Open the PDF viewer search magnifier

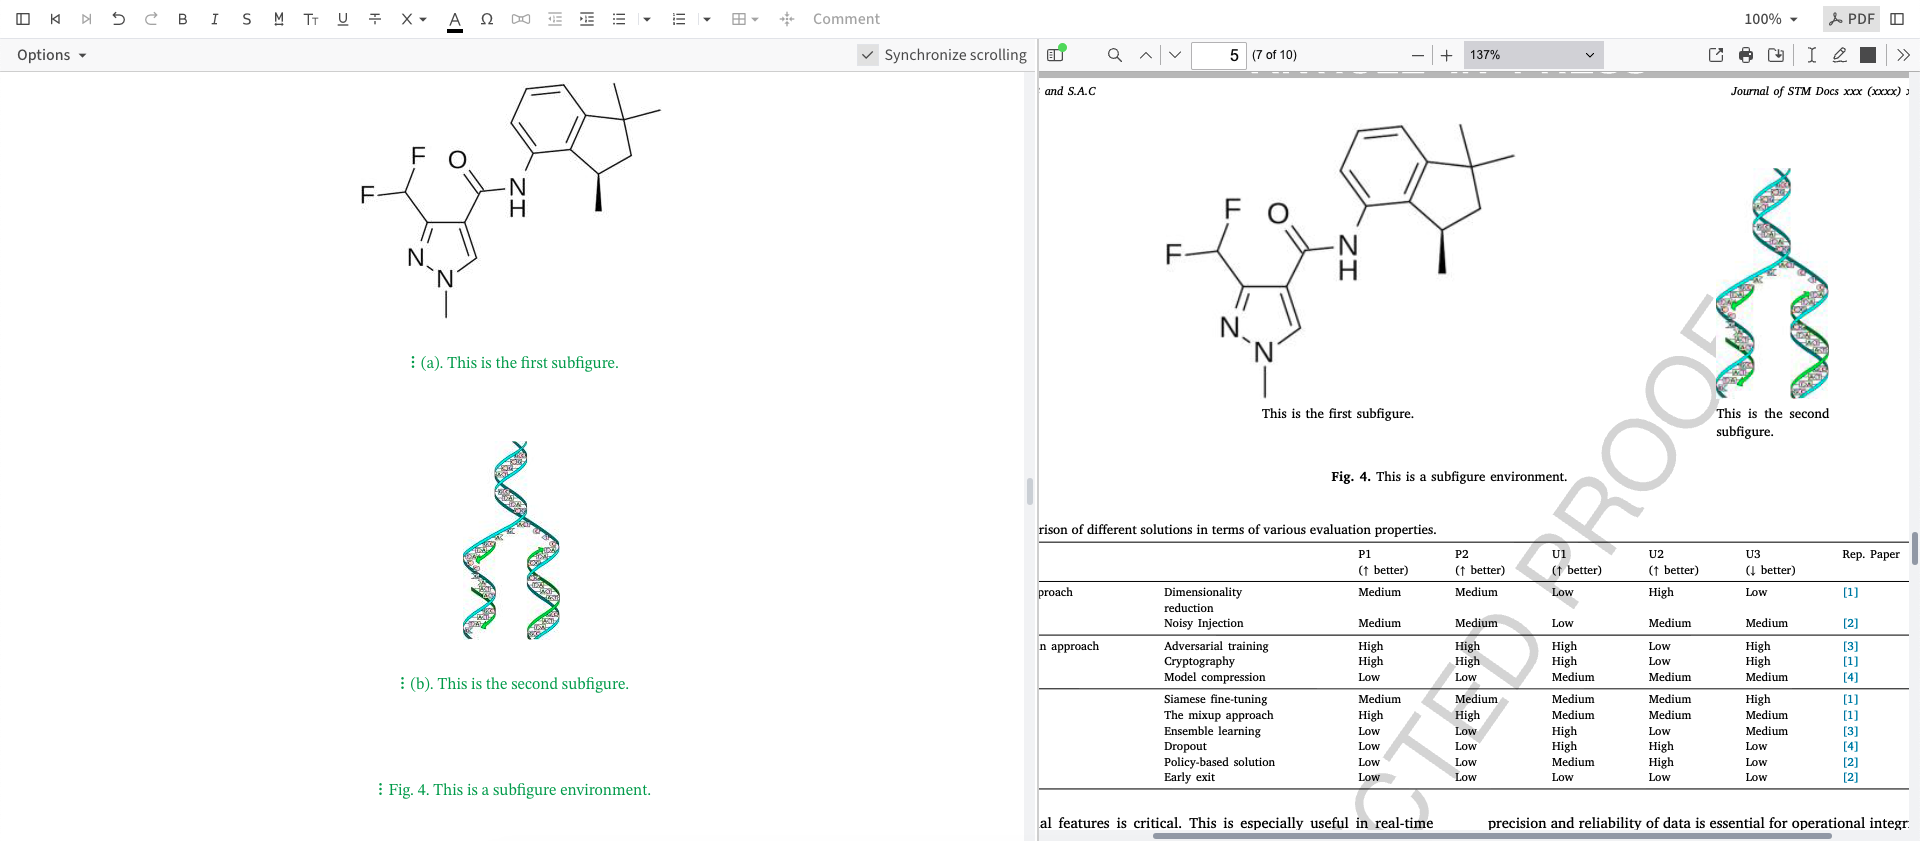[x=1114, y=55]
